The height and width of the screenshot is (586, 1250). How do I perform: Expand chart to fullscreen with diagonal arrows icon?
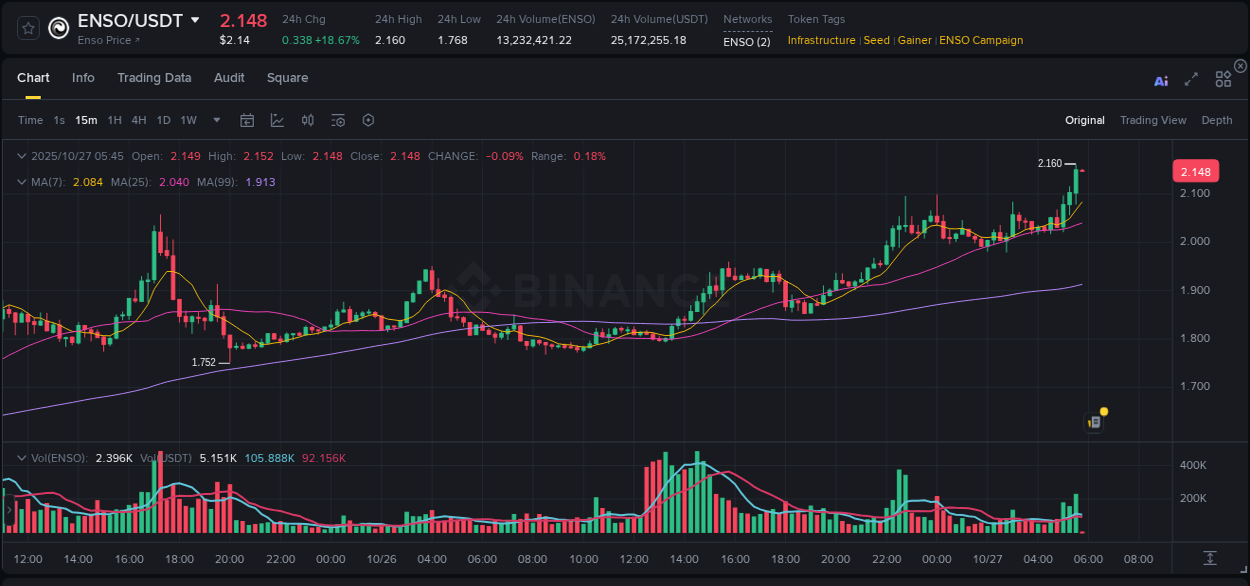click(1191, 80)
